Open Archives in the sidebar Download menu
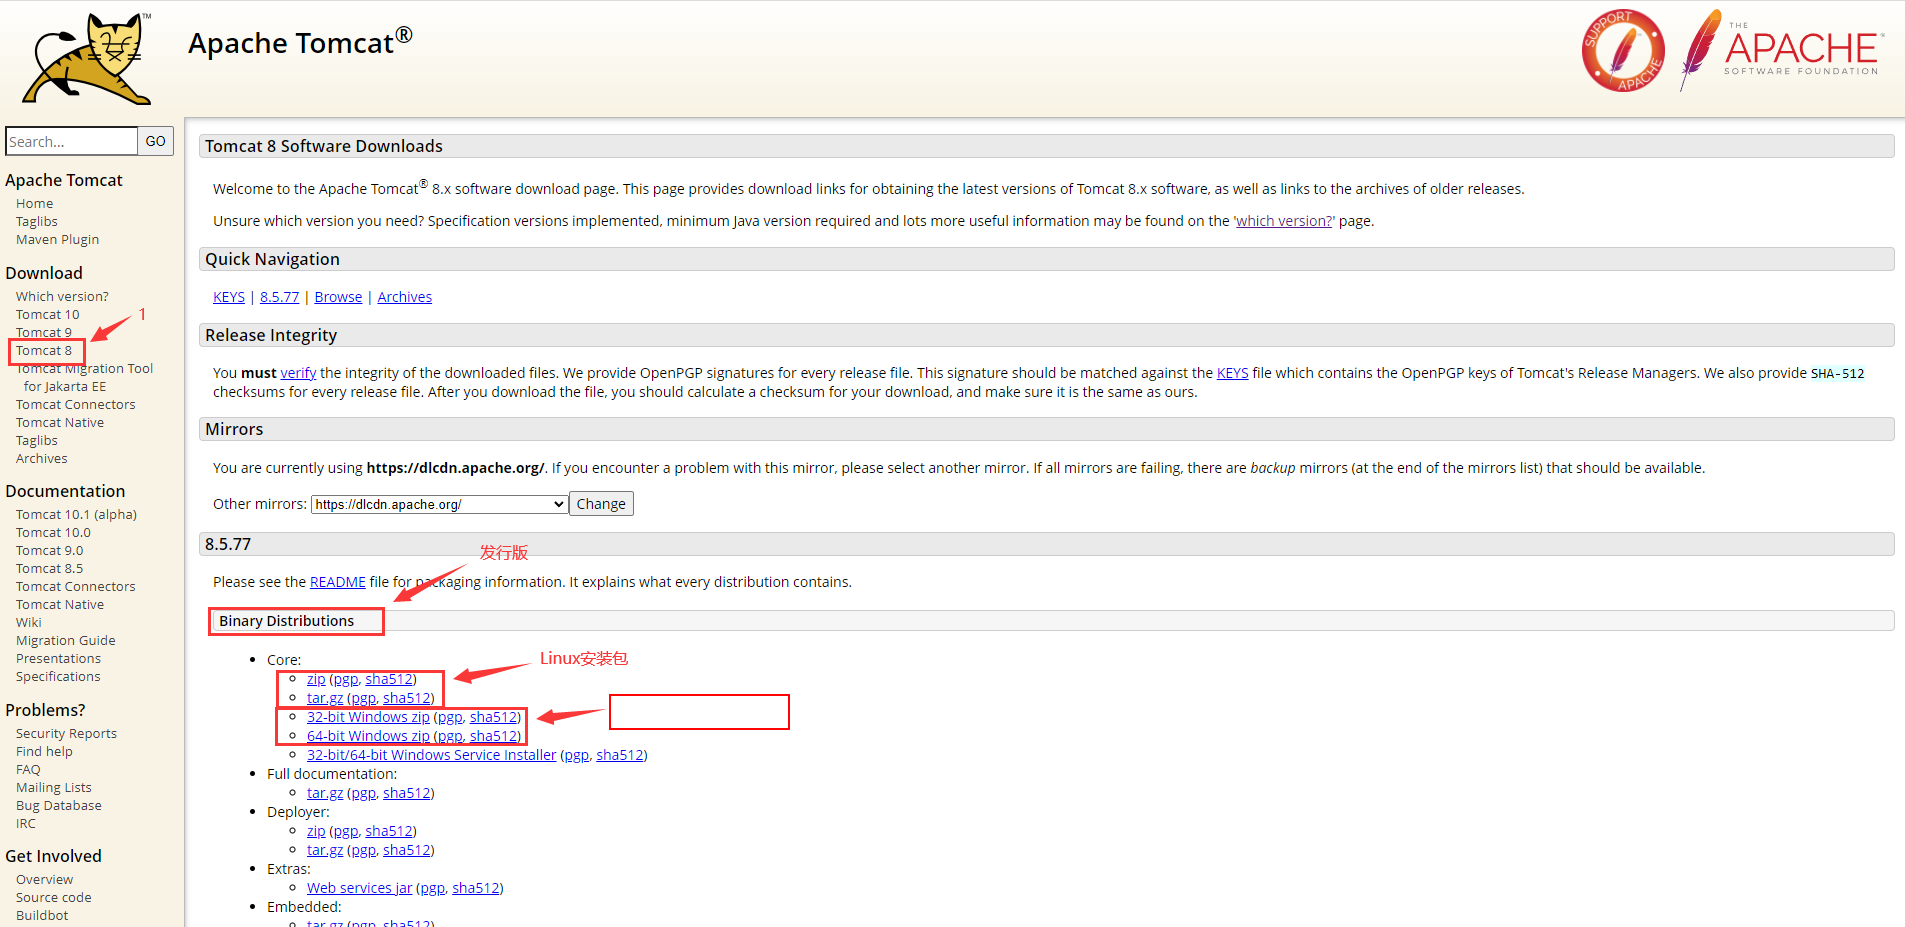 click(42, 458)
